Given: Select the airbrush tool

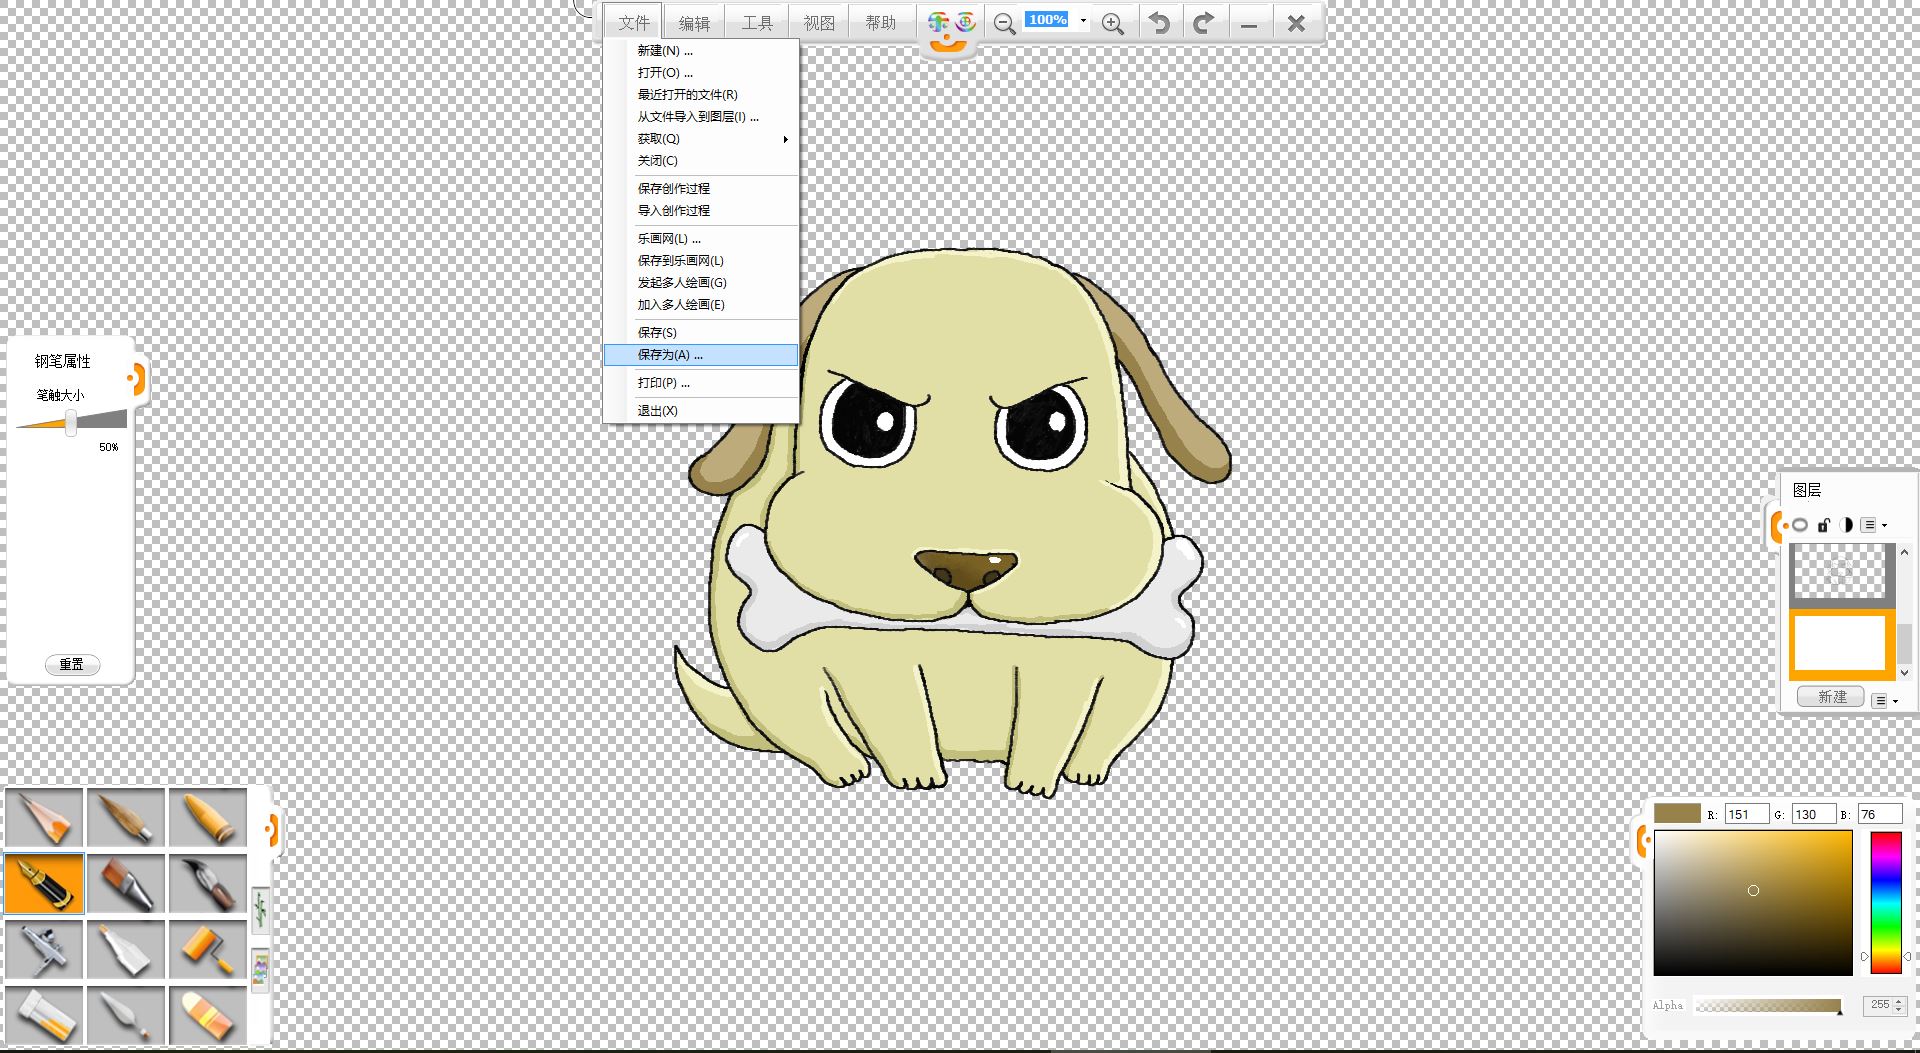Looking at the screenshot, I should coord(45,949).
